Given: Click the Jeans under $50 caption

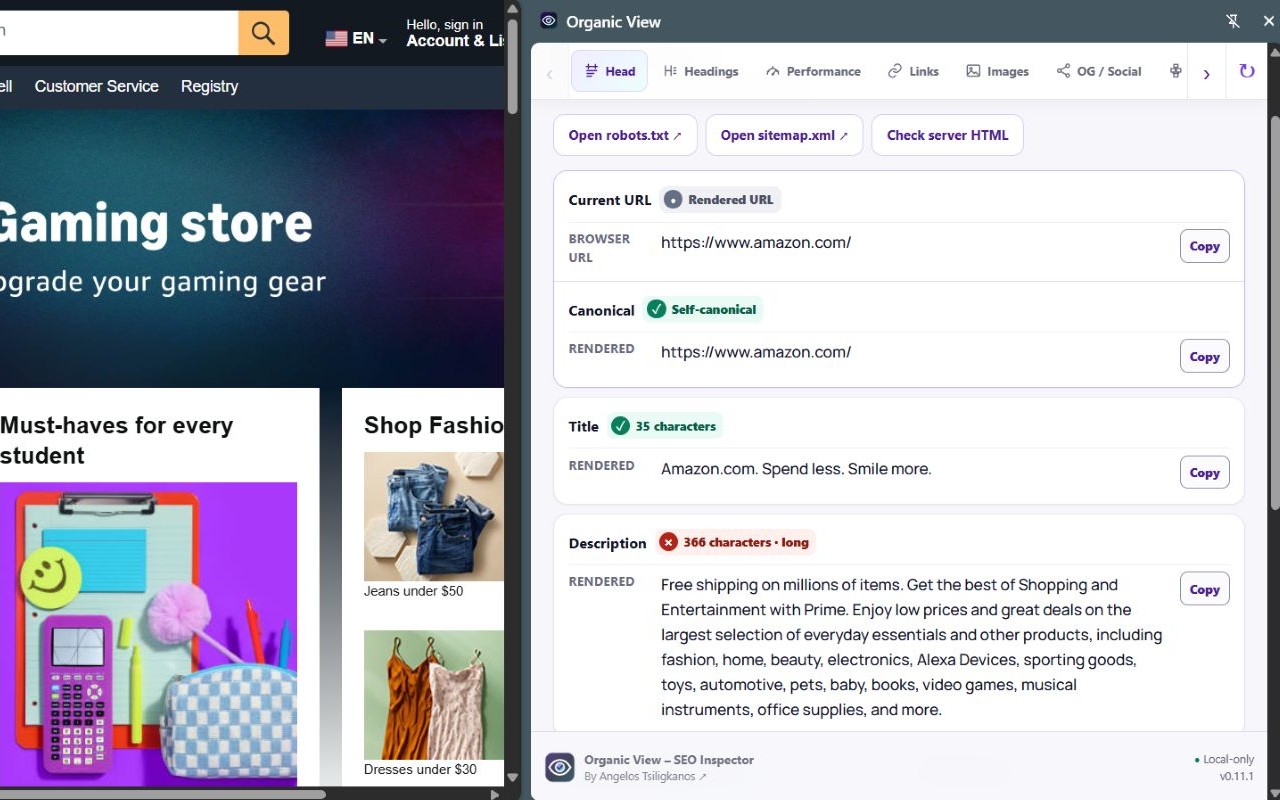Looking at the screenshot, I should pyautogui.click(x=414, y=591).
